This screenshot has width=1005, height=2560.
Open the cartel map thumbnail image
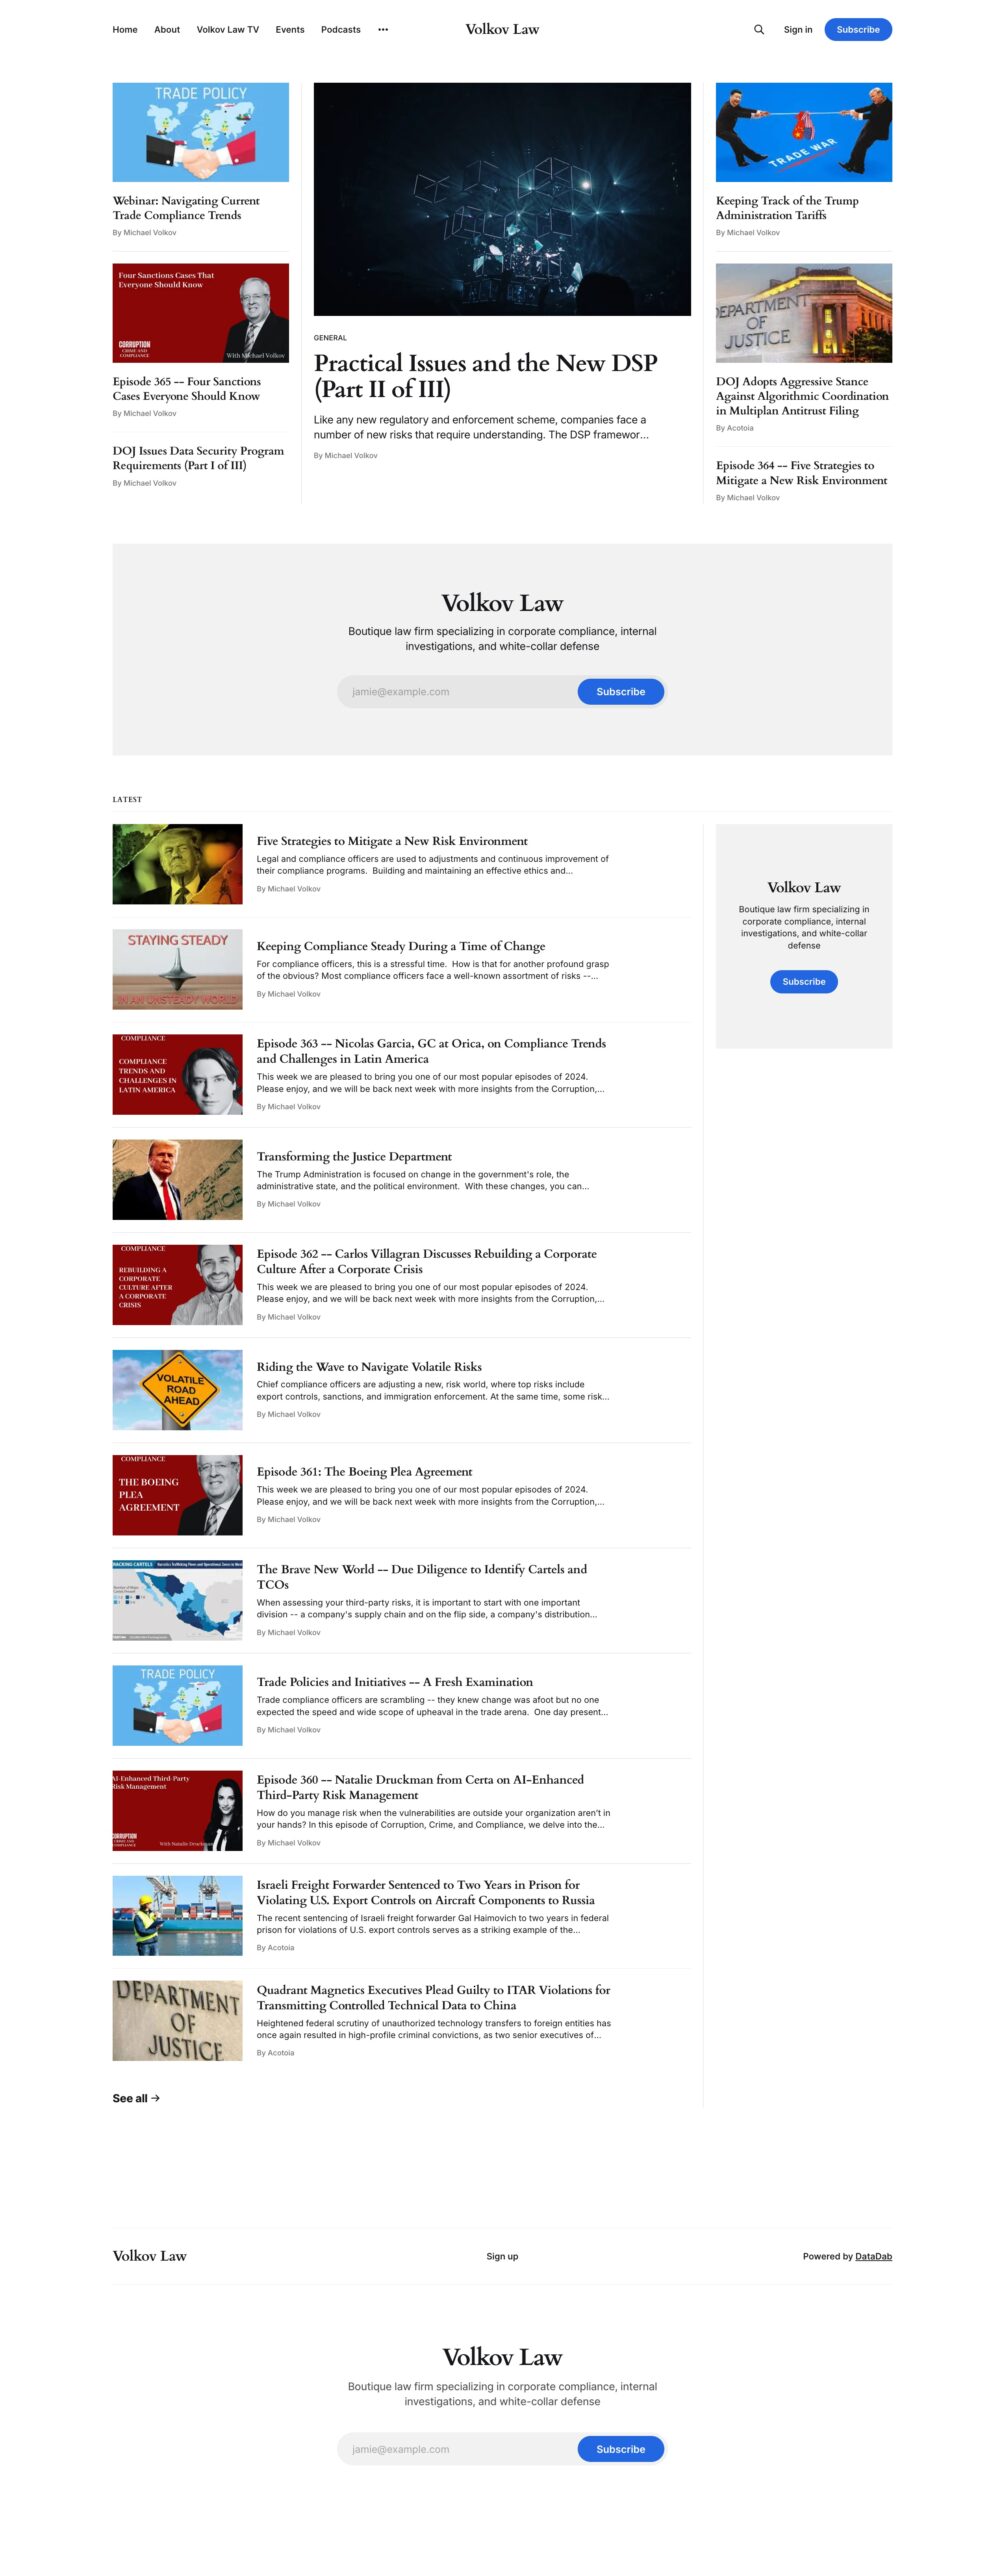tap(177, 1600)
